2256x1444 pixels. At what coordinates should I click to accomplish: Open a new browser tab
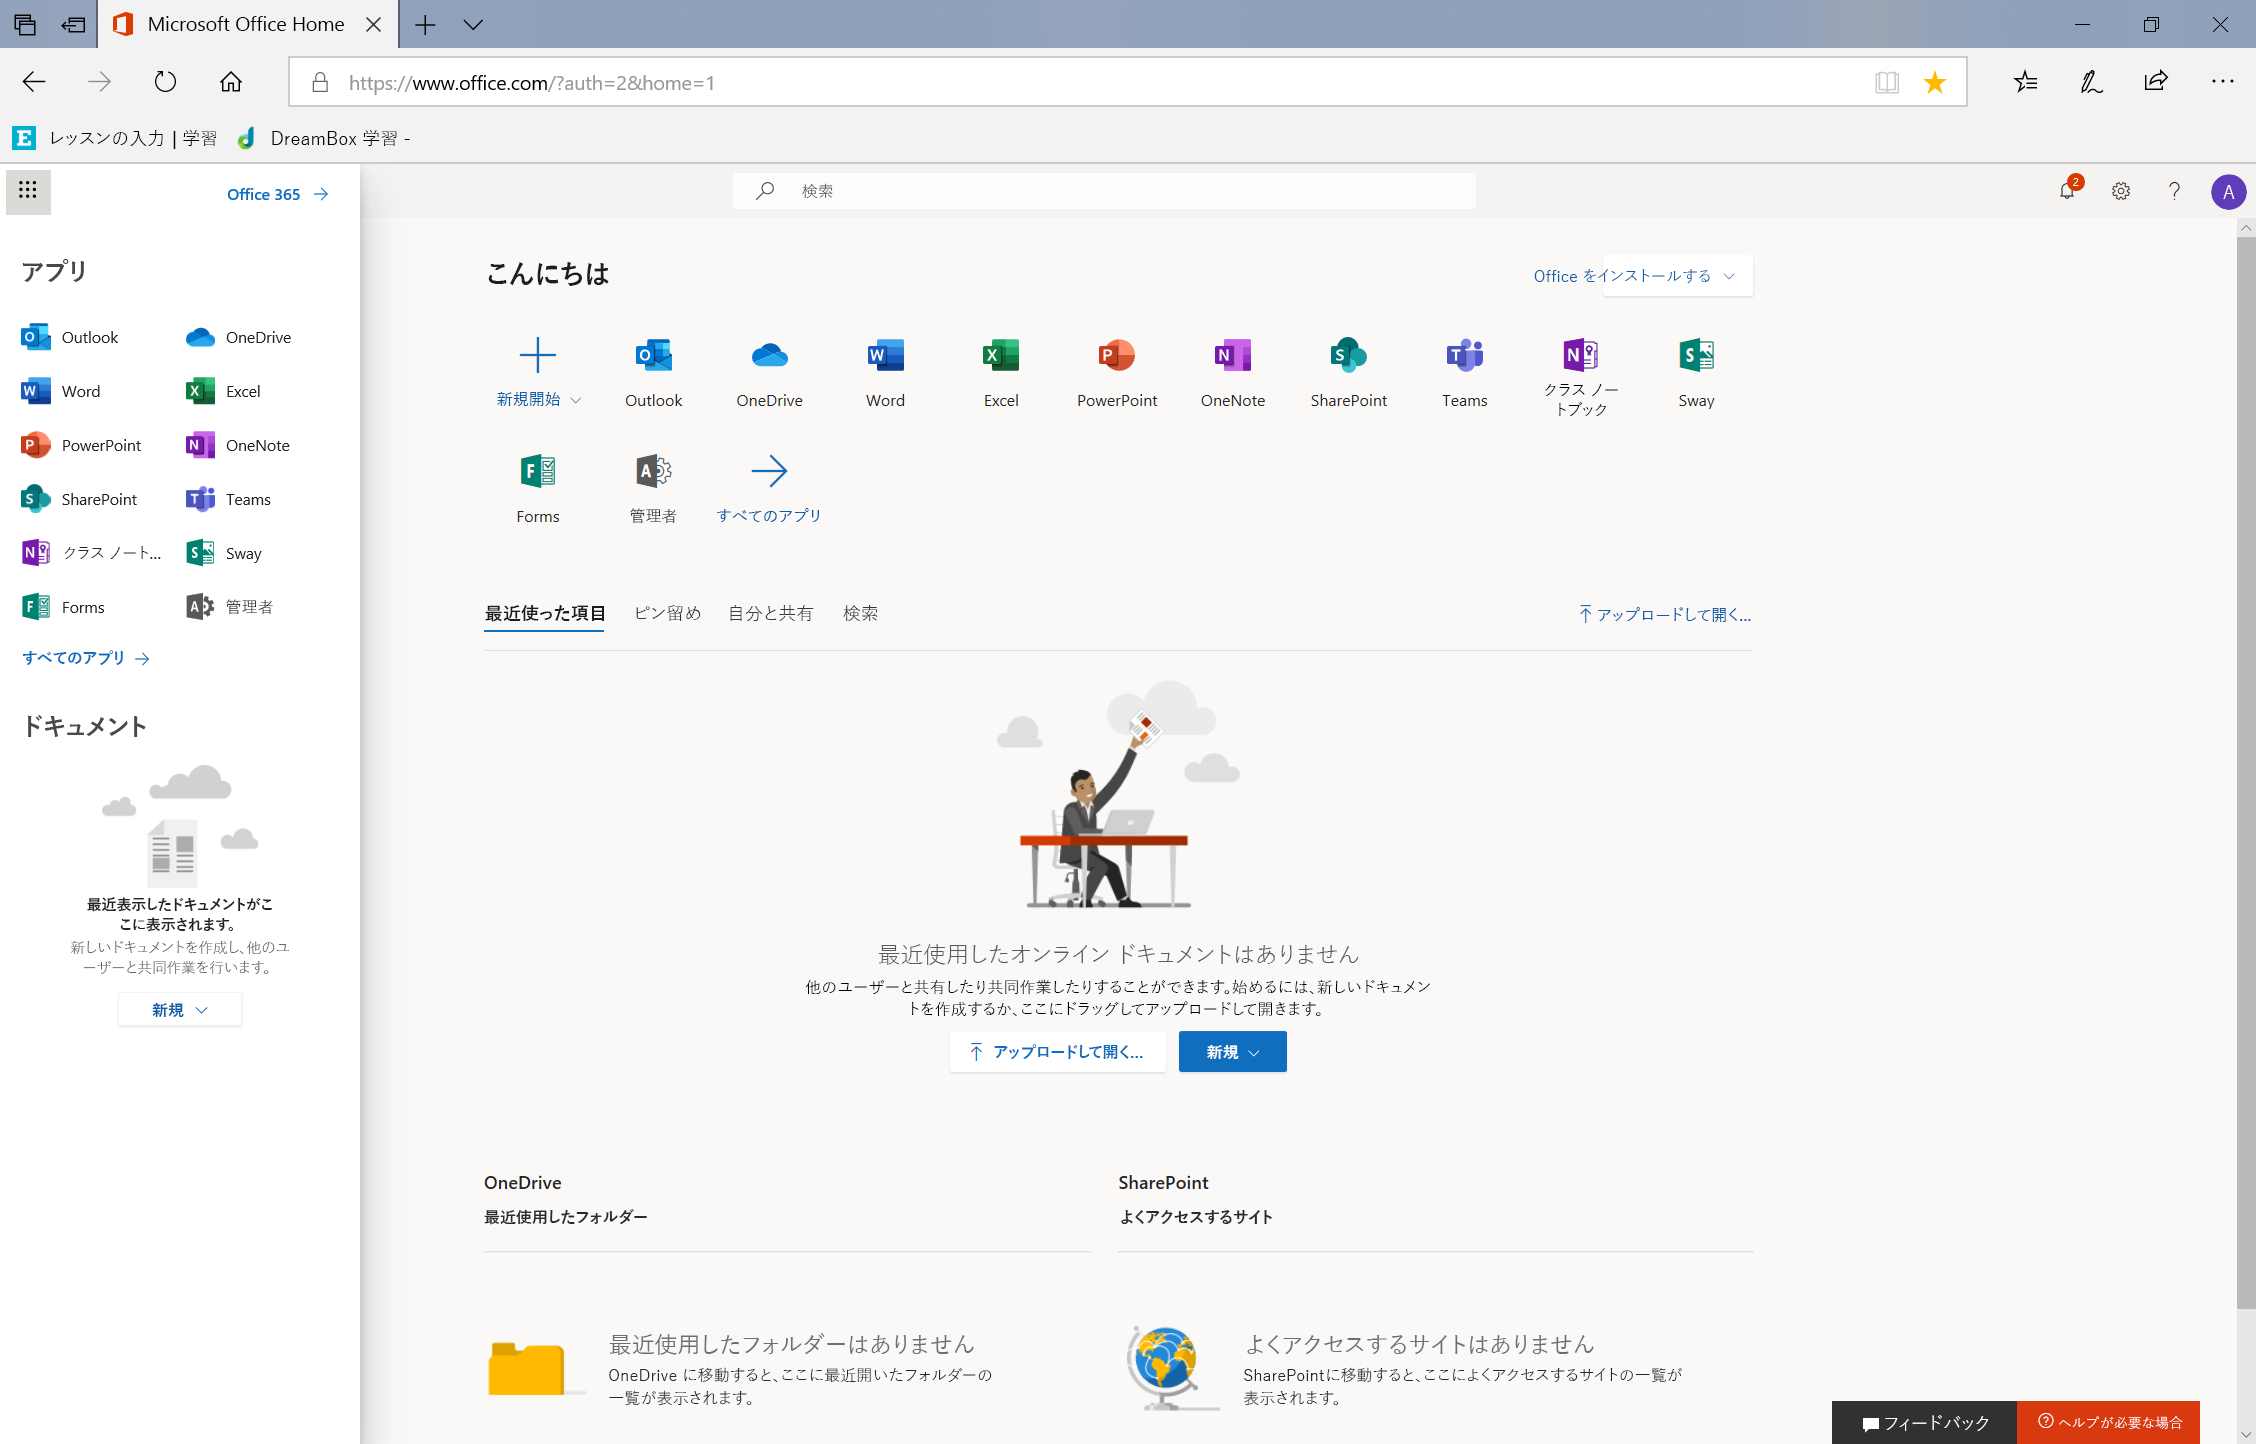coord(425,25)
